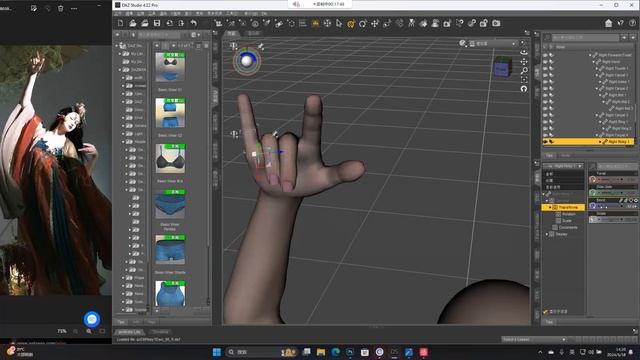Select the Basic Wear 01 thumbnail
Image resolution: width=640 pixels, height=360 pixels.
(x=170, y=67)
